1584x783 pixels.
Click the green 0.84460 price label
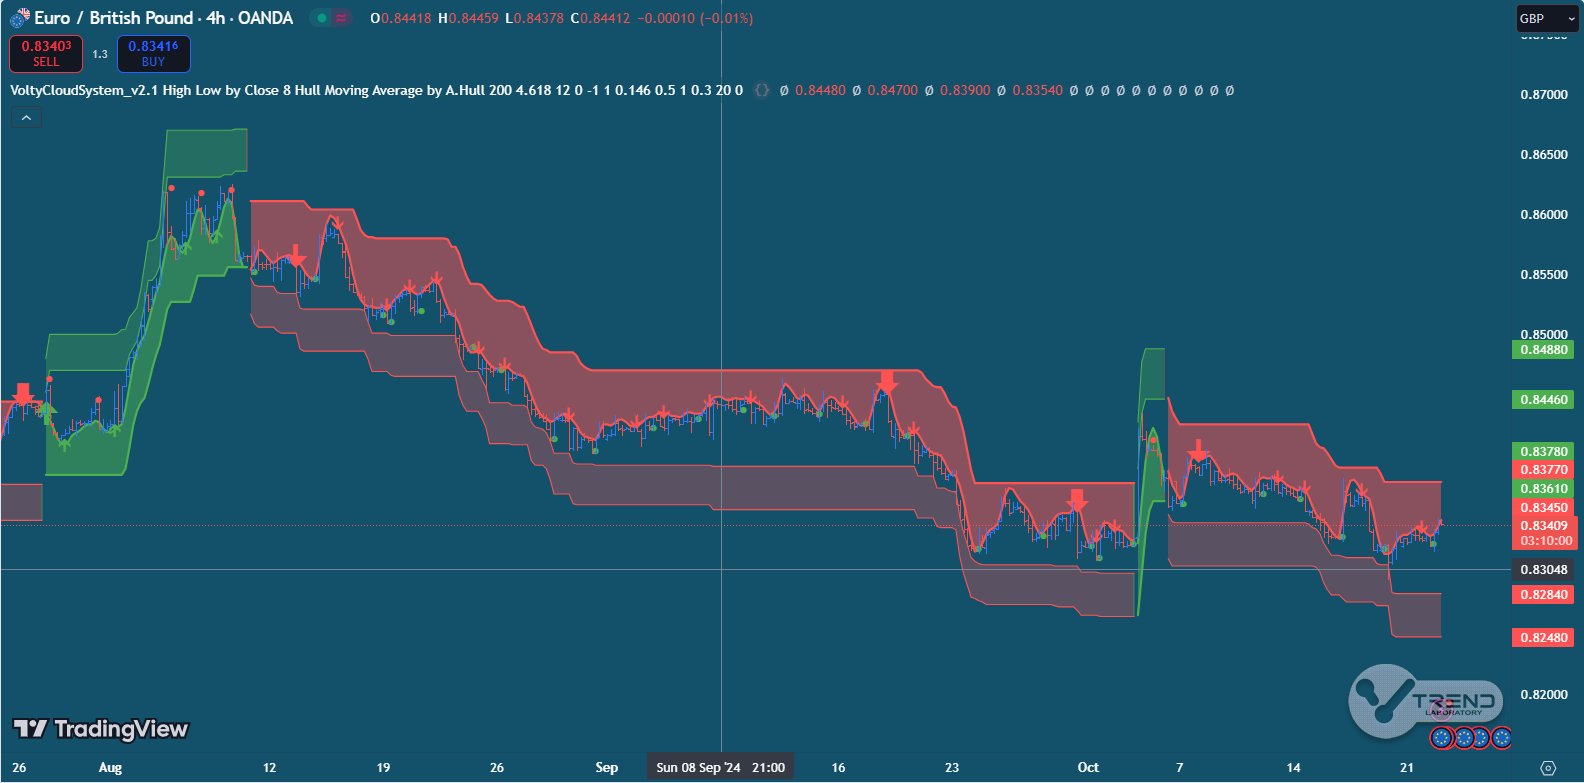click(1544, 400)
